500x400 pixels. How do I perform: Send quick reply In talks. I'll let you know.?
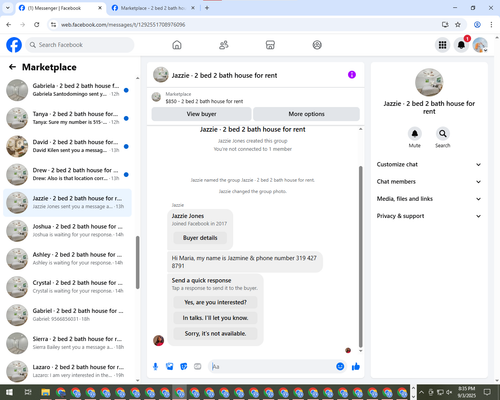215,318
